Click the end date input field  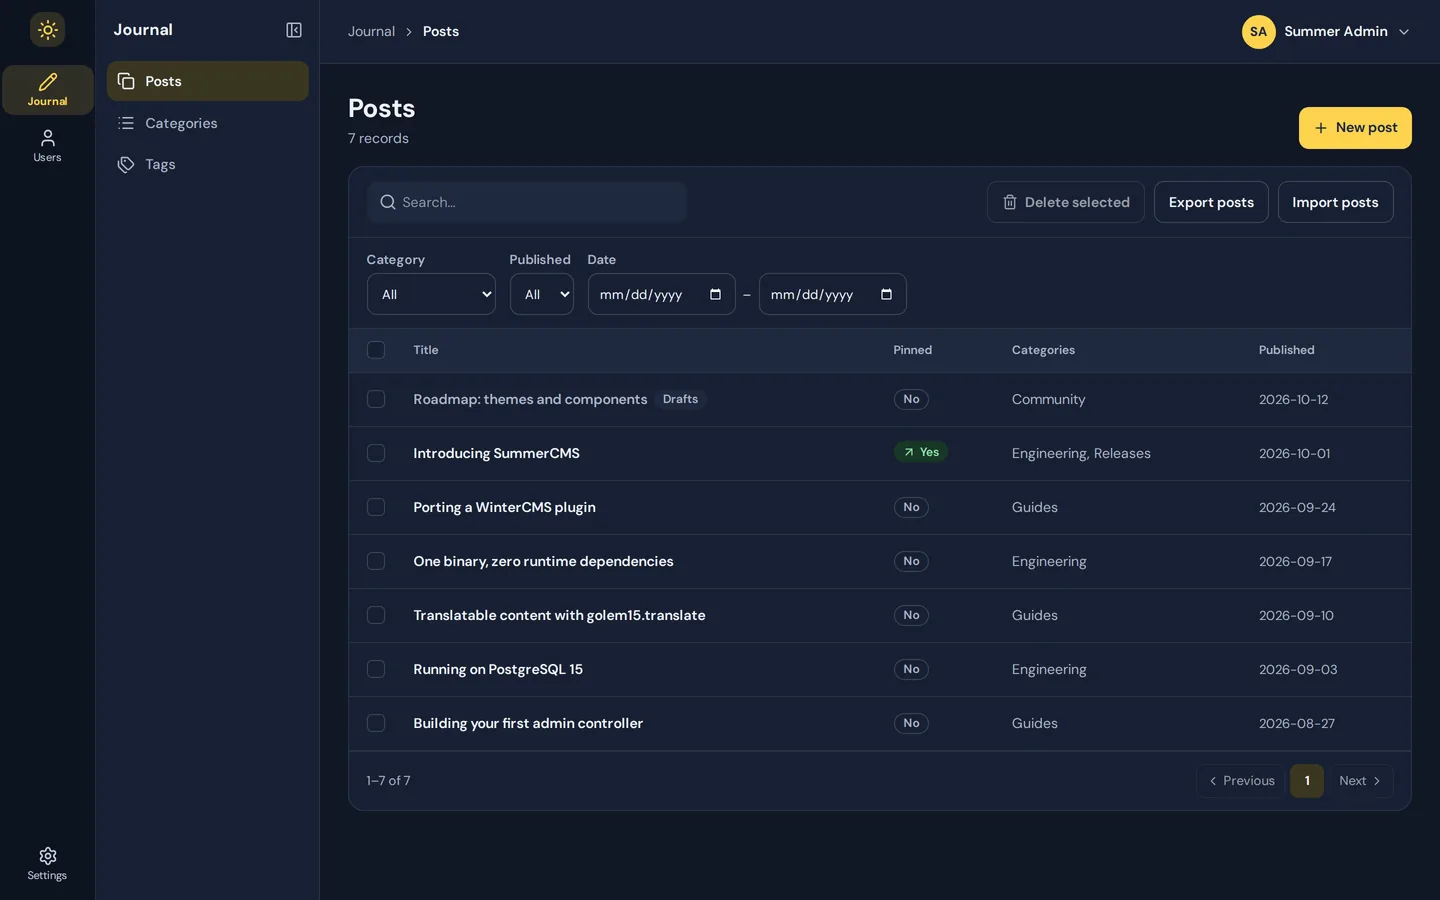click(833, 294)
